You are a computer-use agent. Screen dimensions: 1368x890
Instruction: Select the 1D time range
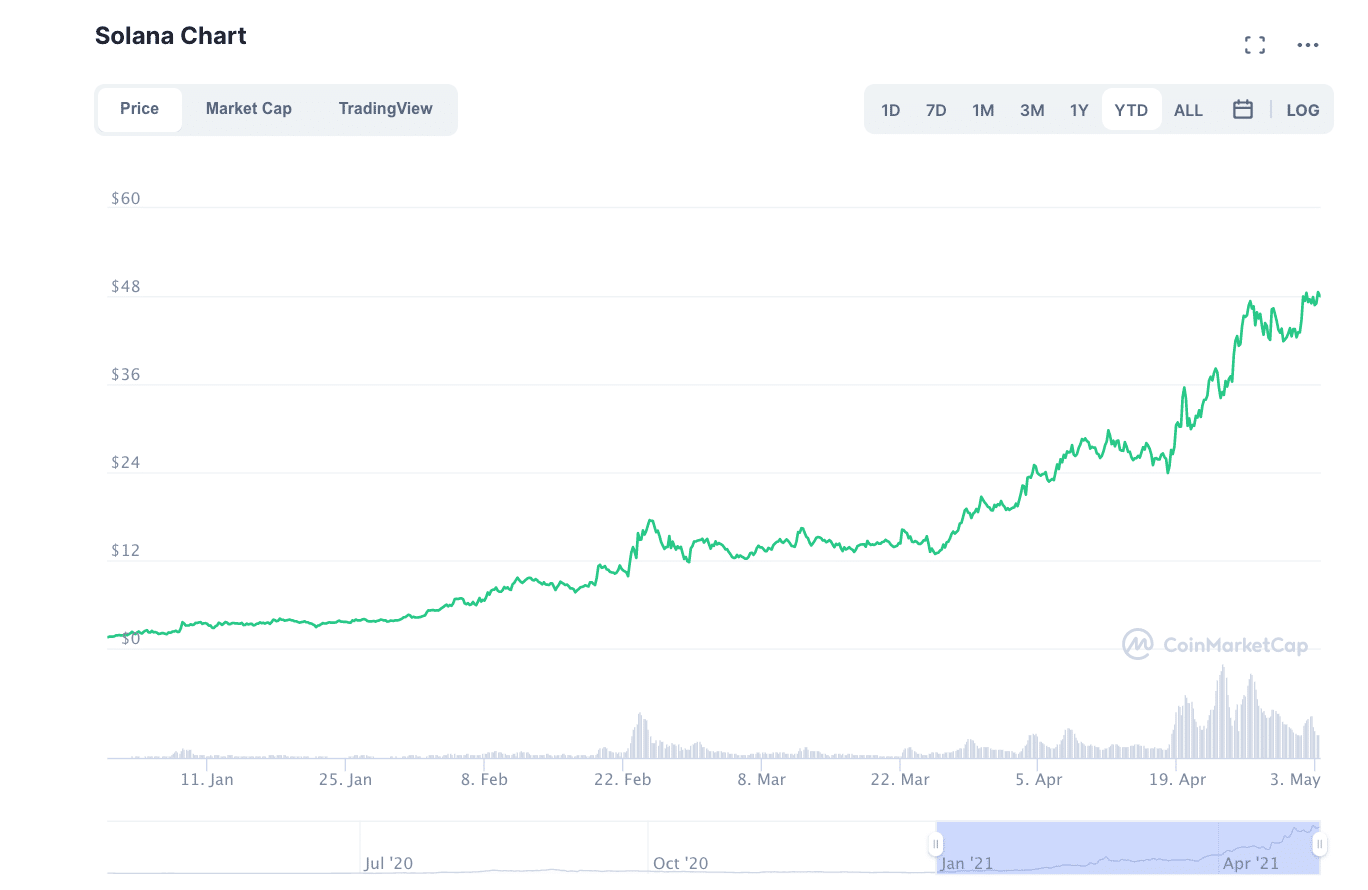click(891, 110)
